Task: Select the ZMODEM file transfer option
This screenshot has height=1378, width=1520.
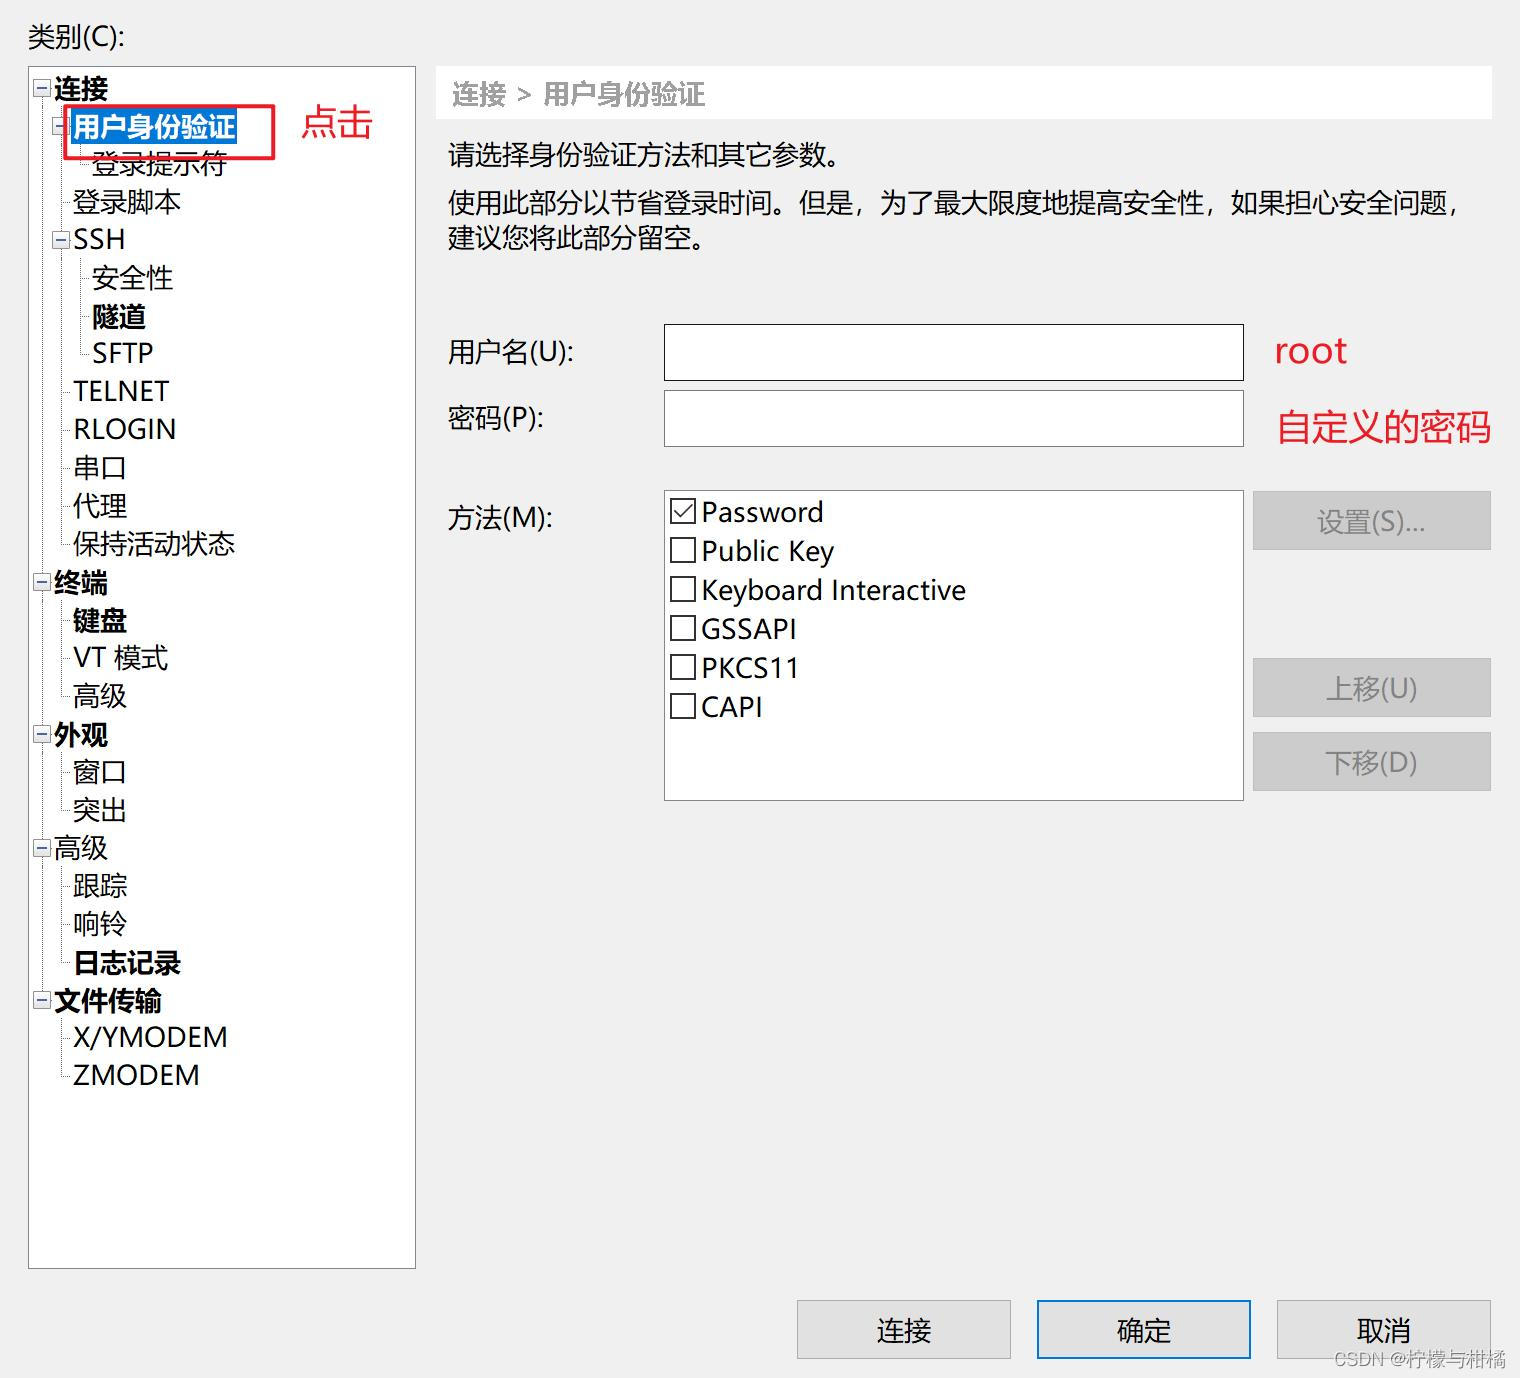Action: (134, 1074)
